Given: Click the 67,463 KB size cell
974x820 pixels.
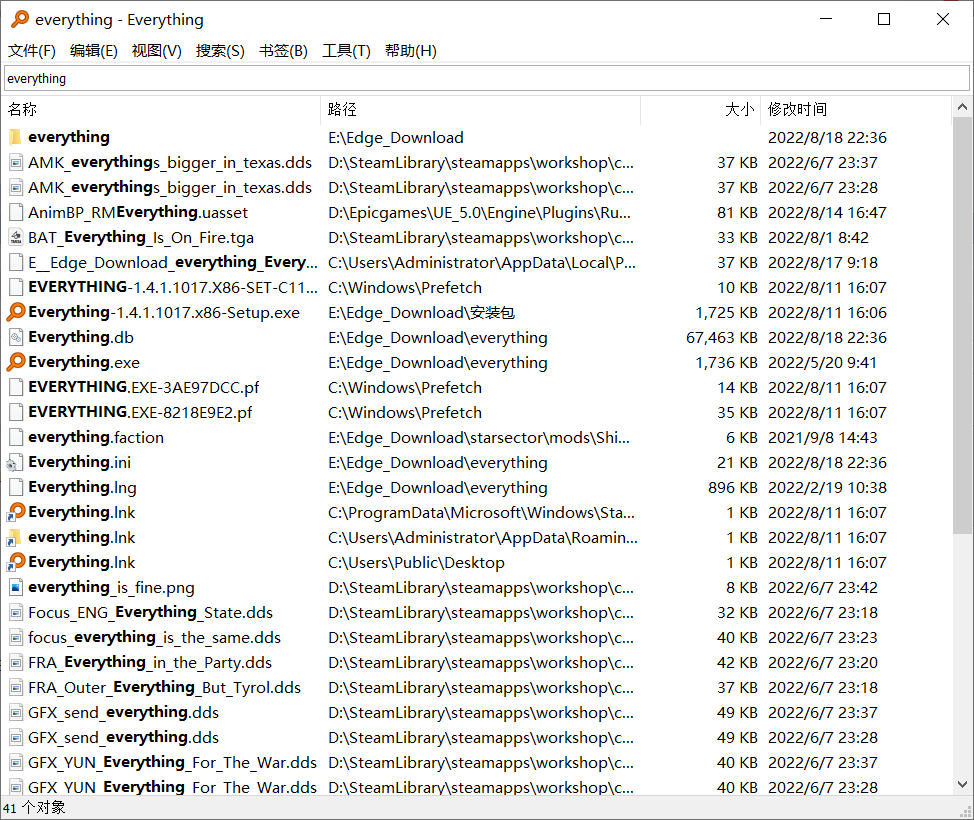Looking at the screenshot, I should click(721, 338).
